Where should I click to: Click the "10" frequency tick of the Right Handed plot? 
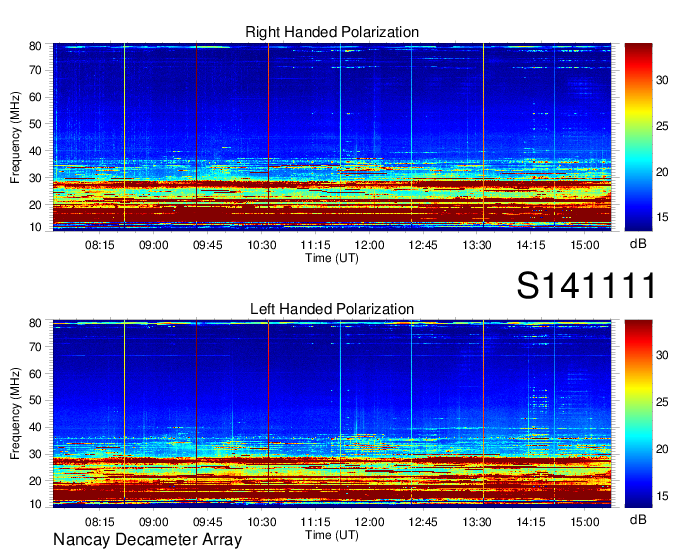(x=35, y=227)
